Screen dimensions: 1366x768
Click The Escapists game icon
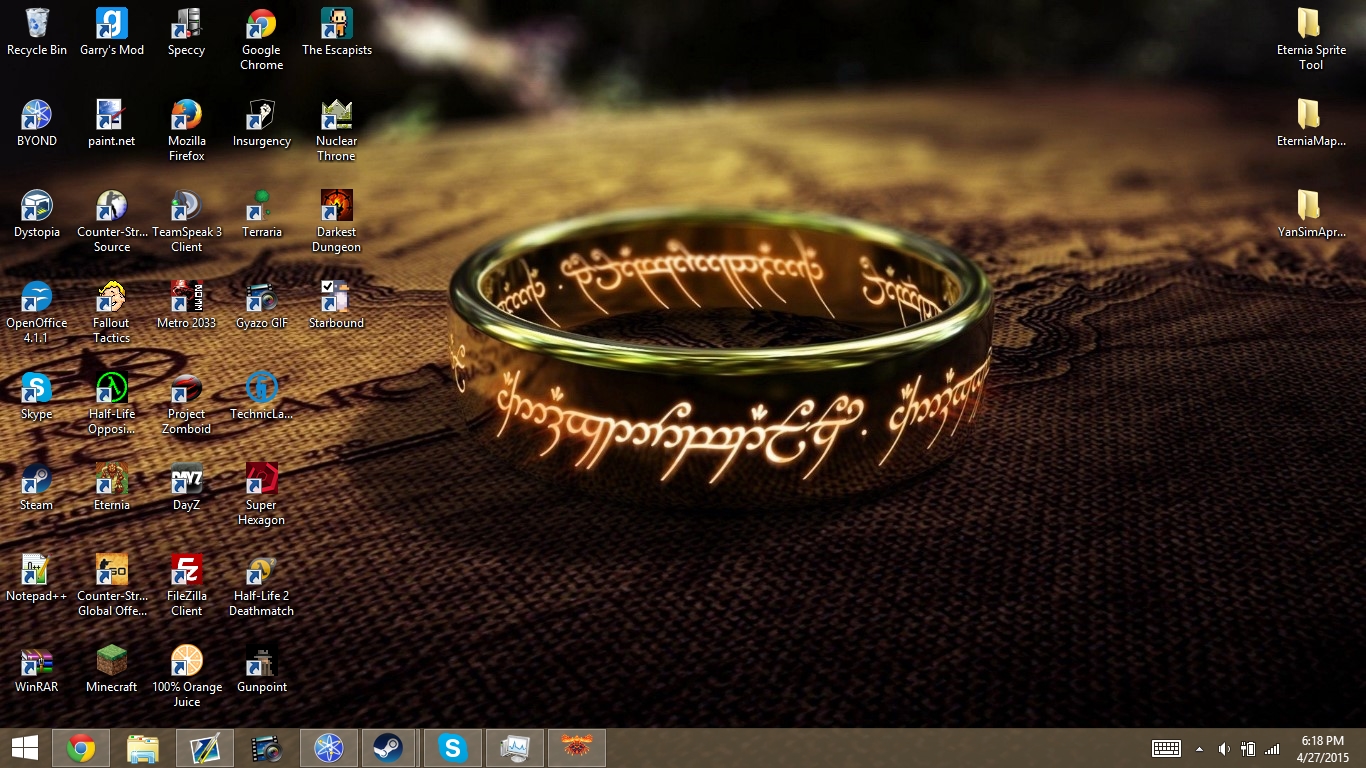click(337, 32)
